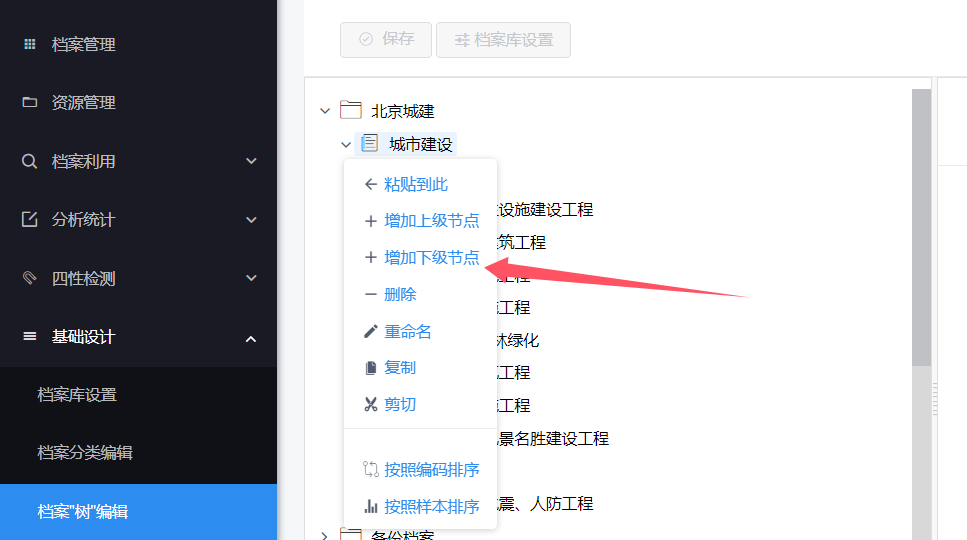Select the 城市建设 tree node

[421, 144]
